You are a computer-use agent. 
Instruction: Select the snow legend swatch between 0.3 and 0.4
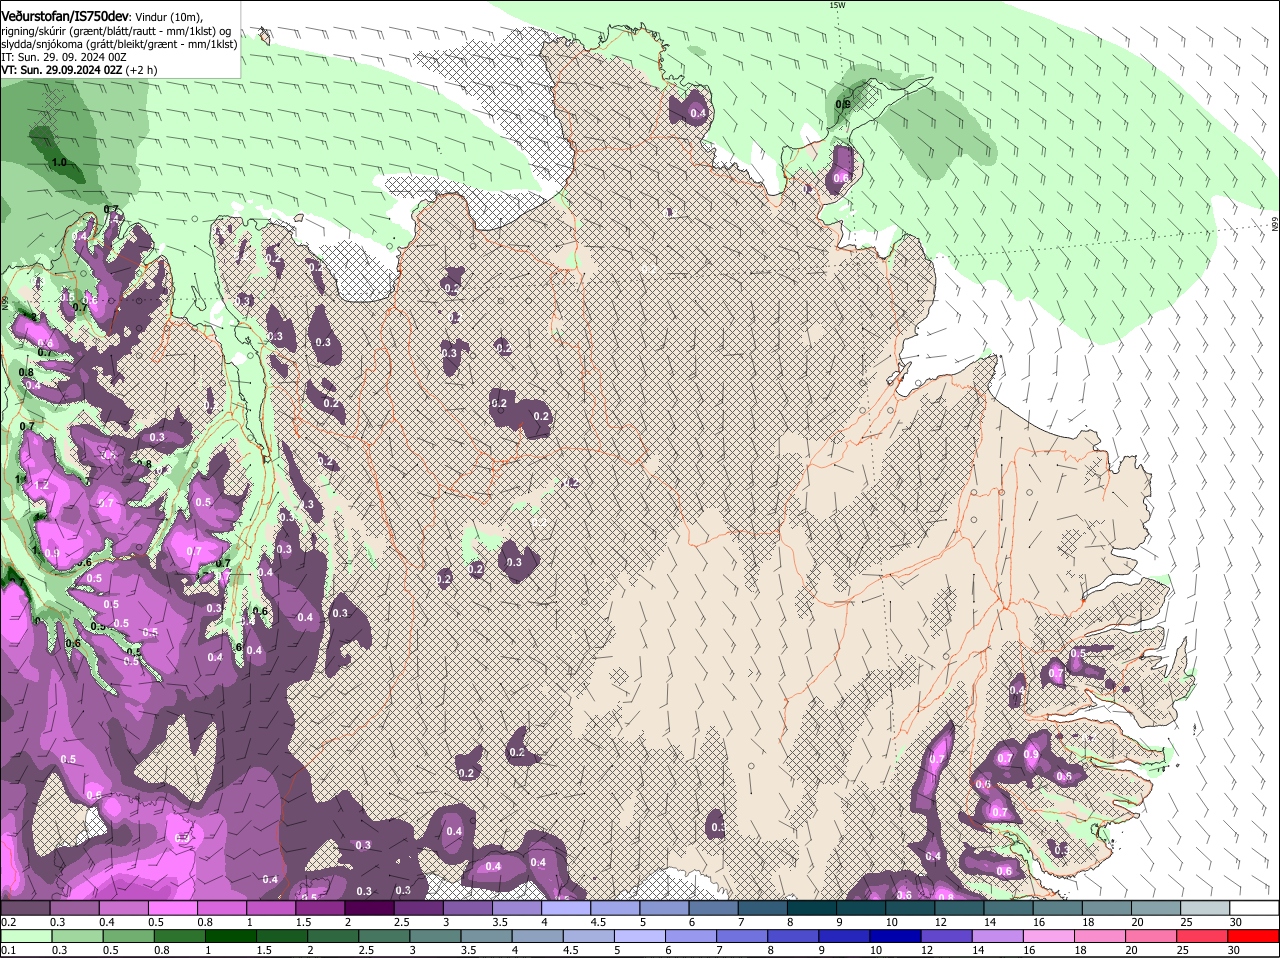click(x=74, y=907)
